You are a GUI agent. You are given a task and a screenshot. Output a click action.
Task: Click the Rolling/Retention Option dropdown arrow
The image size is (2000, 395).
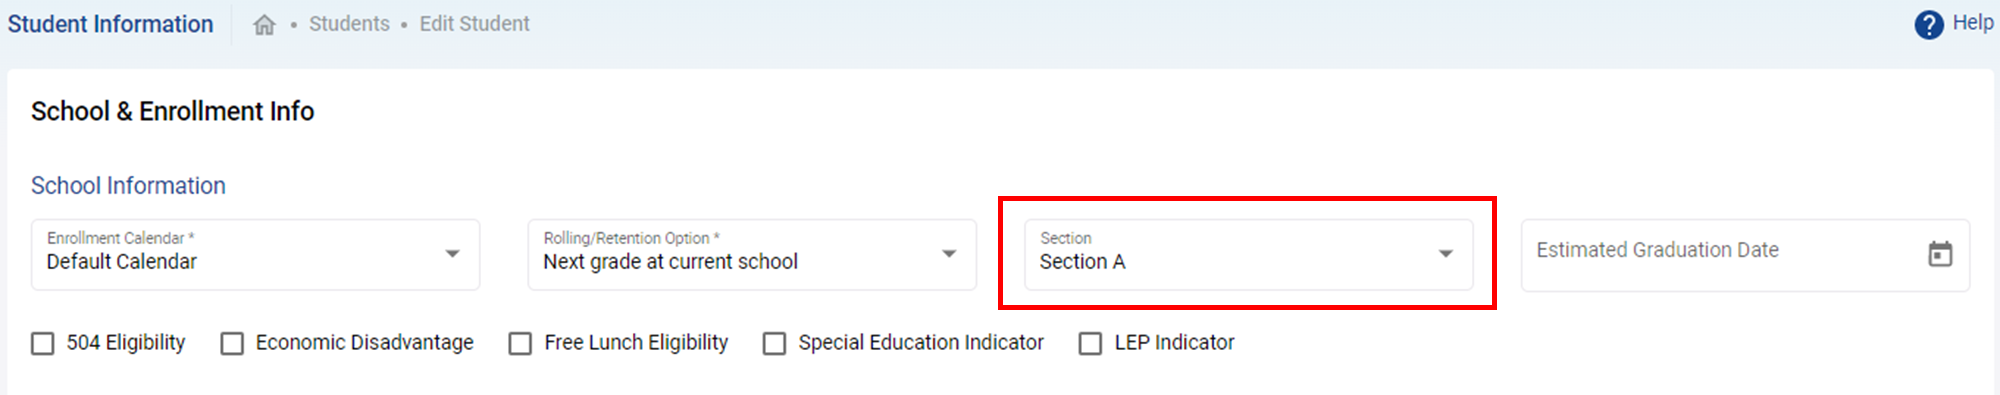click(x=949, y=254)
